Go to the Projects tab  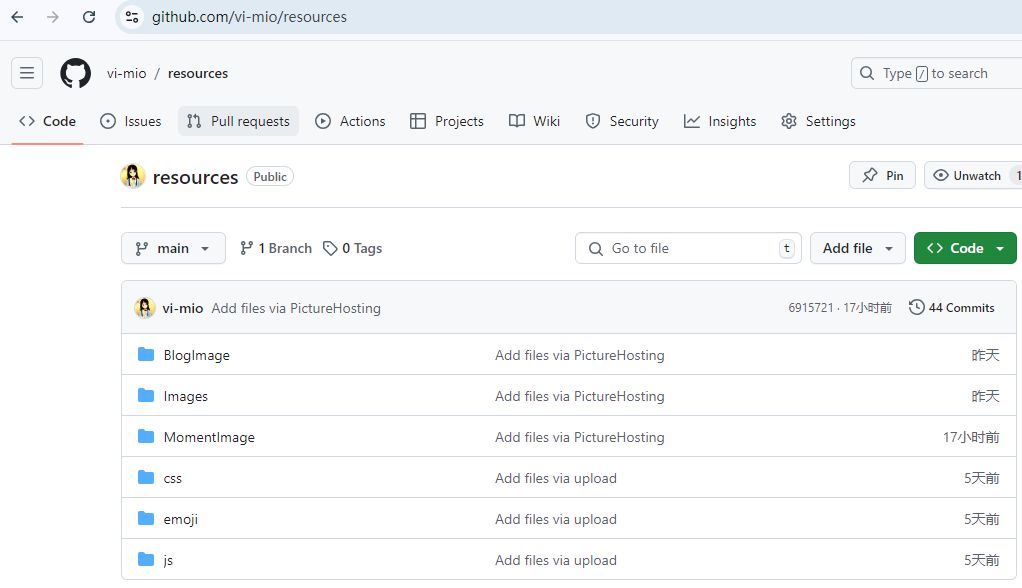(x=446, y=121)
